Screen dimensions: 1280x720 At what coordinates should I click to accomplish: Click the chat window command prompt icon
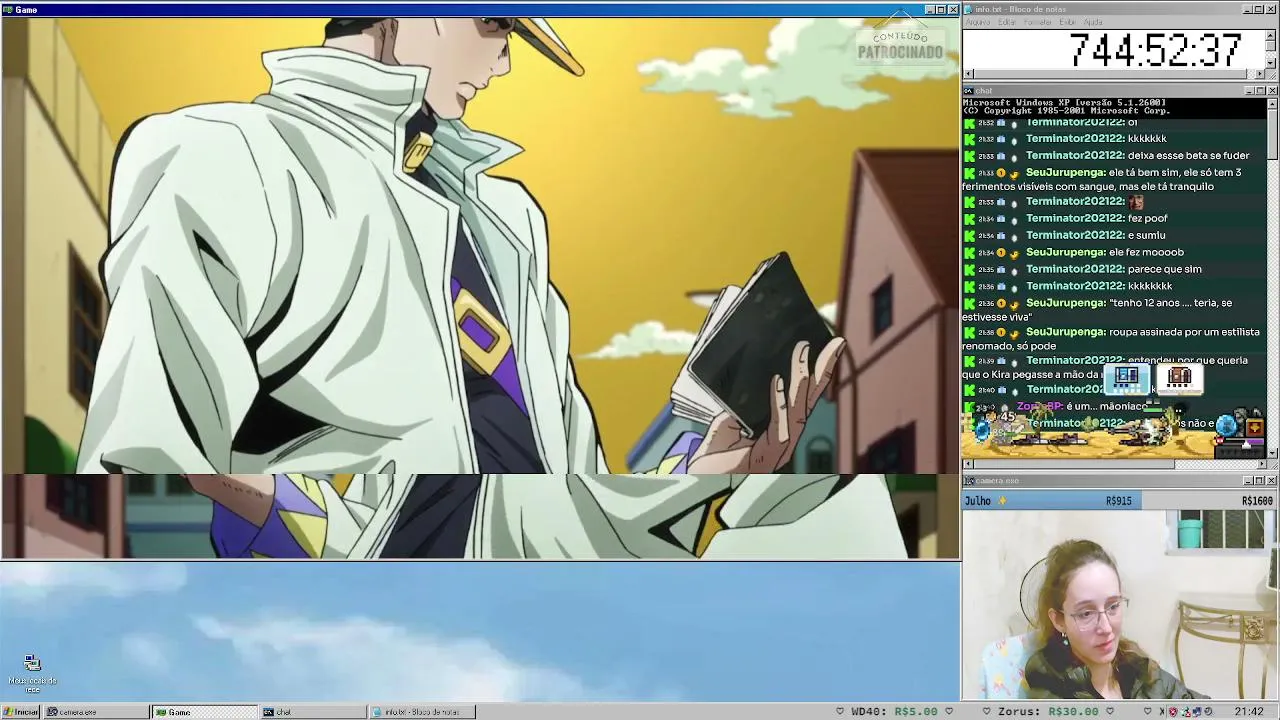click(968, 91)
